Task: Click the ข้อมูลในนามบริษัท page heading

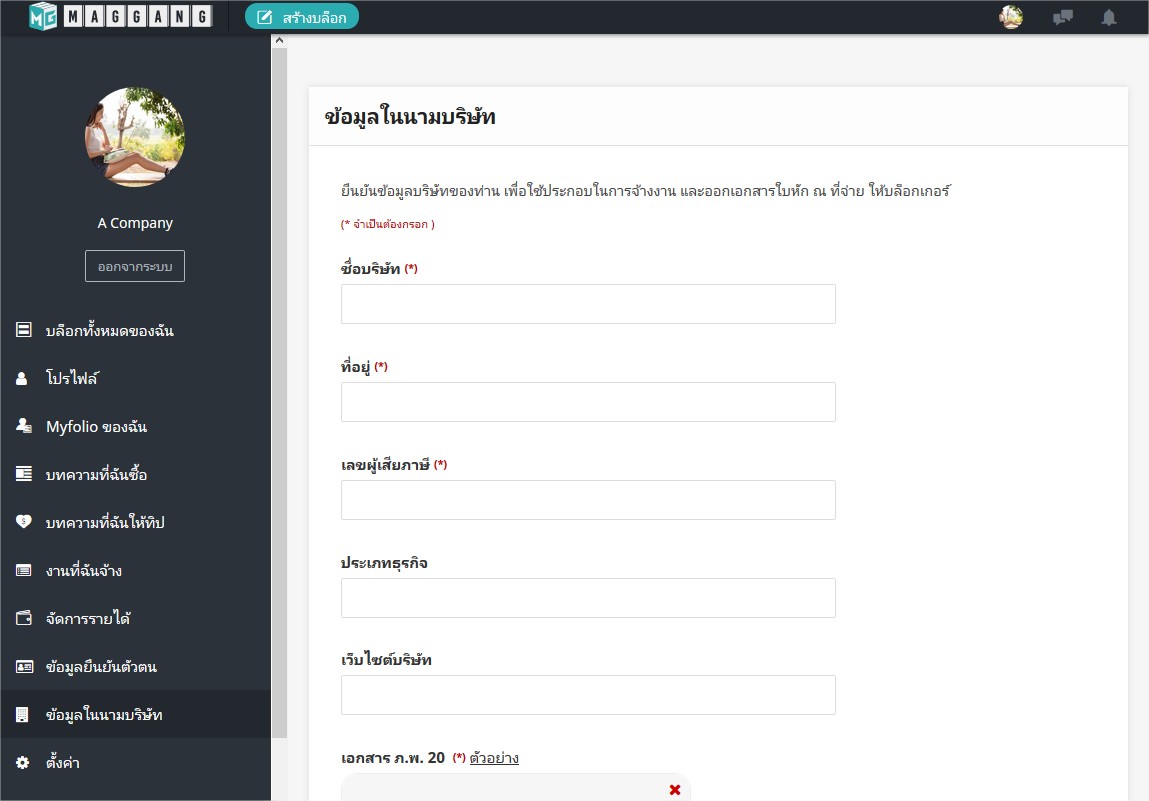Action: tap(410, 117)
